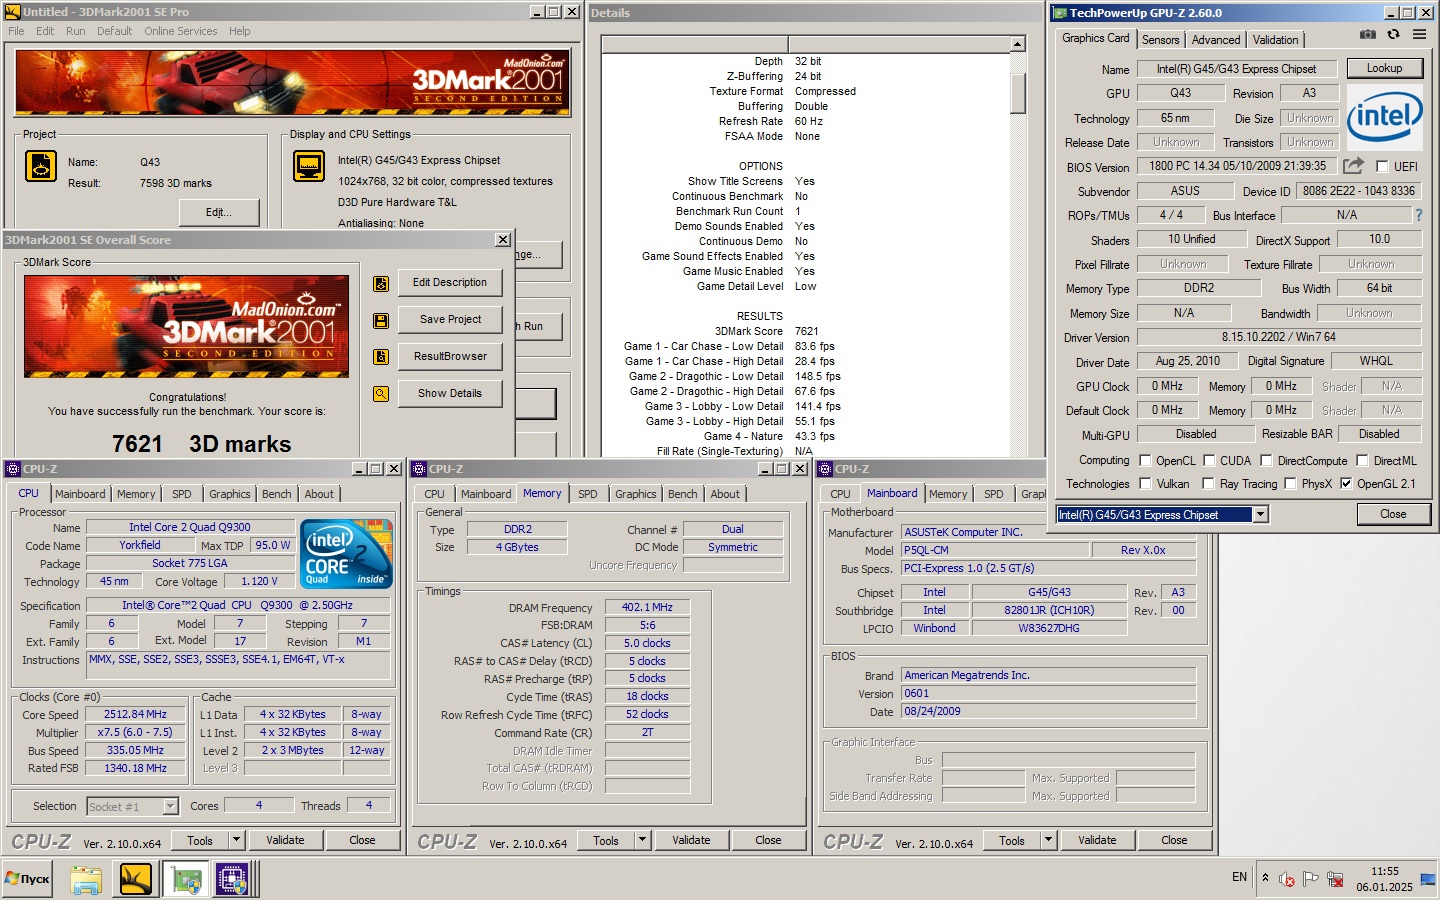Click the magnifier icon beside Show Details
The height and width of the screenshot is (900, 1440).
pyautogui.click(x=381, y=394)
